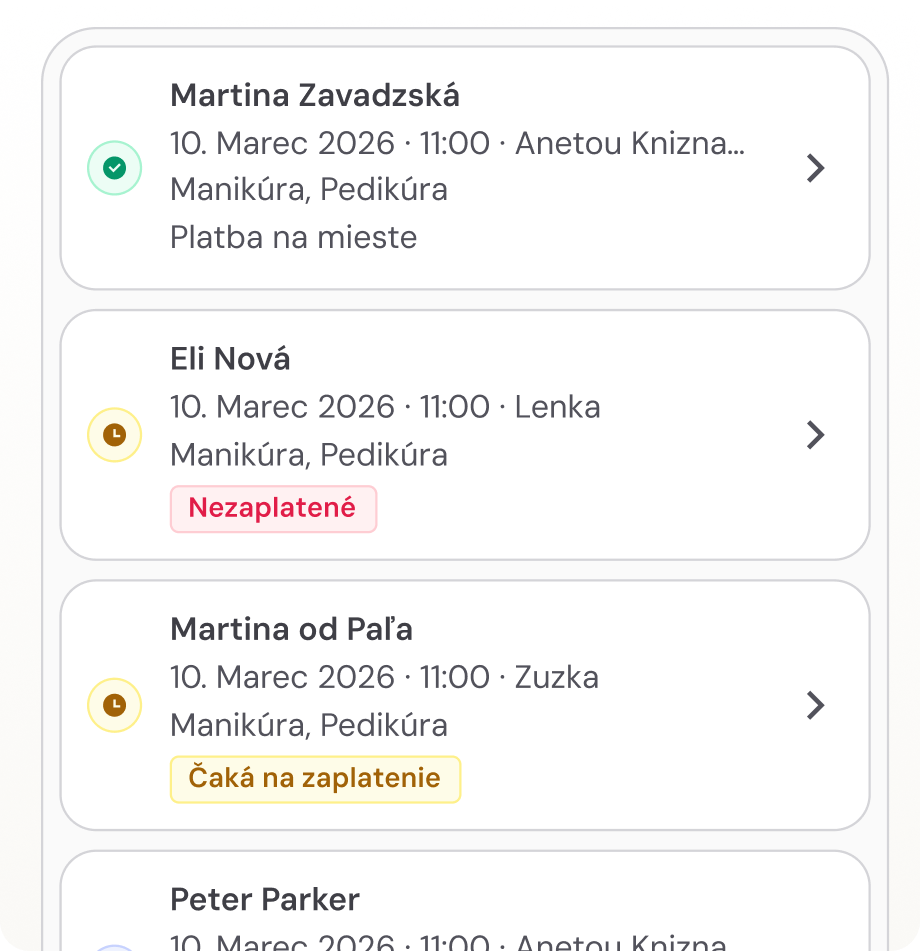The height and width of the screenshot is (951, 920).
Task: Click the date line mentioning Anetou Knizna
Action: pyautogui.click(x=457, y=144)
